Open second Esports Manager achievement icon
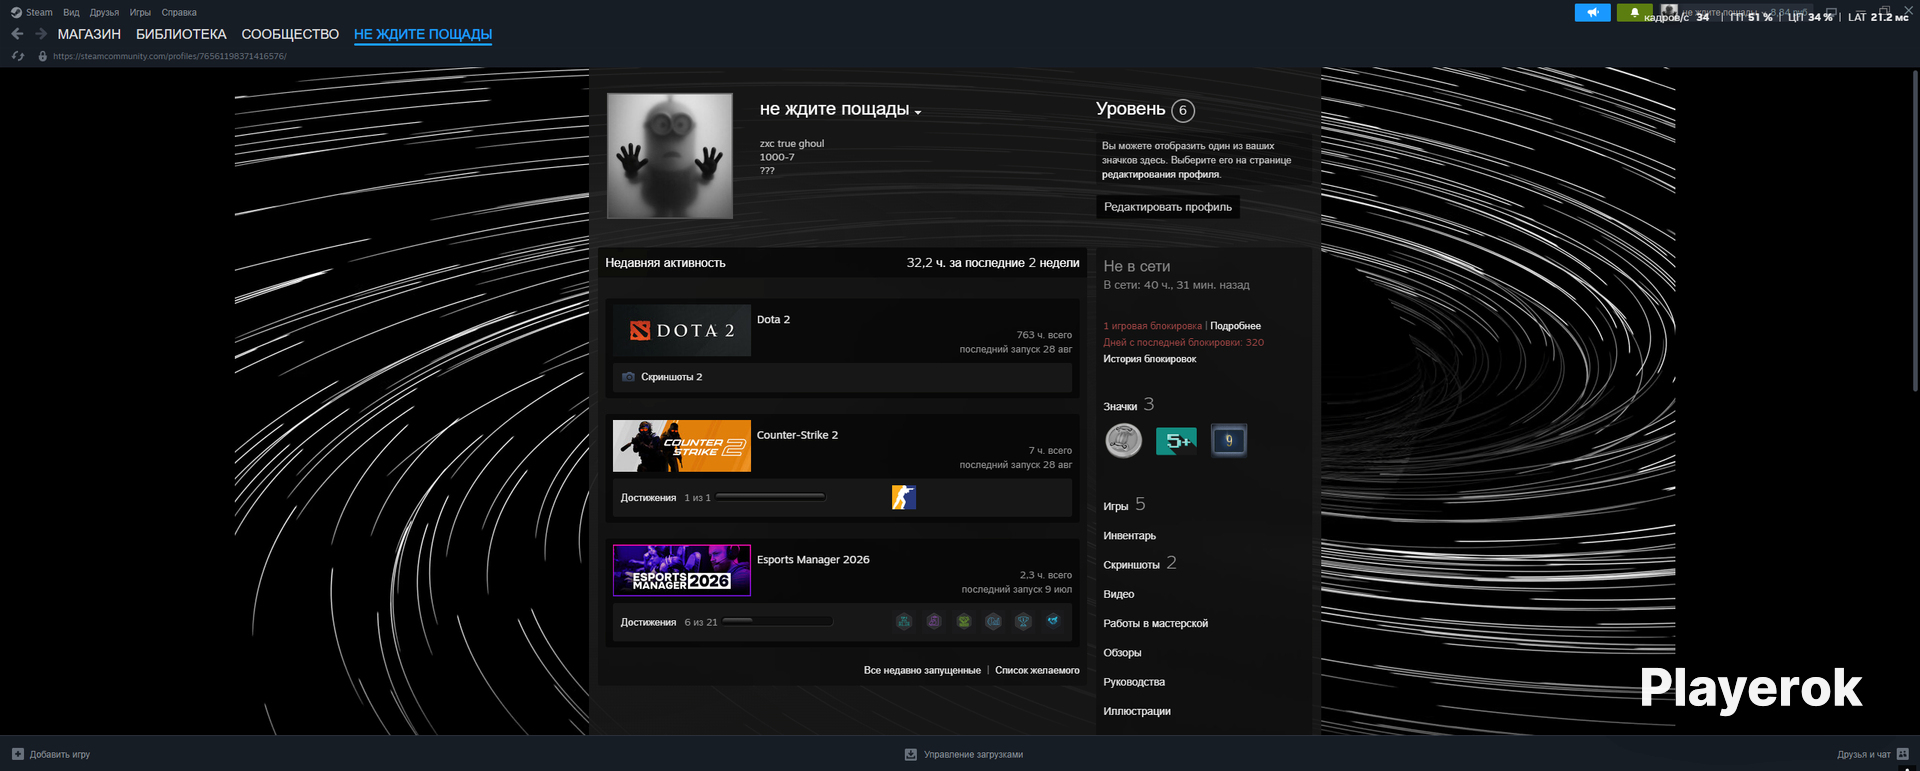 [x=934, y=621]
